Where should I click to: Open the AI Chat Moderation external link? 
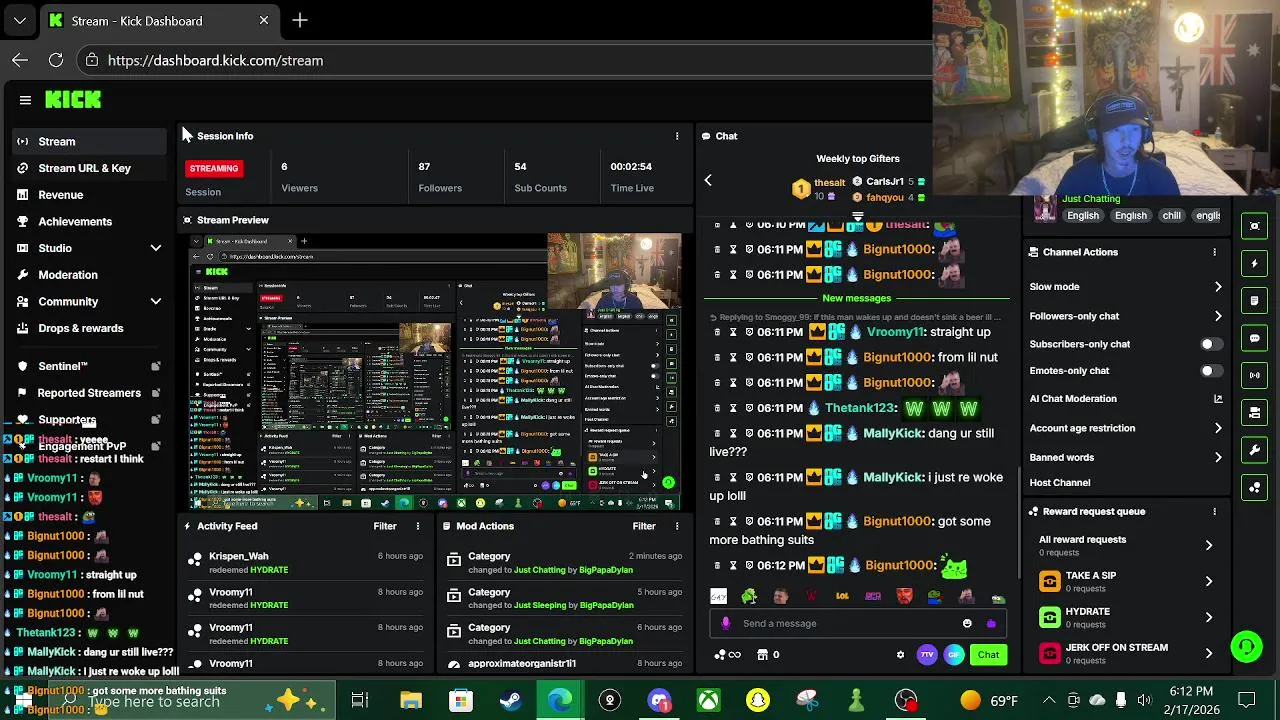coord(1218,399)
